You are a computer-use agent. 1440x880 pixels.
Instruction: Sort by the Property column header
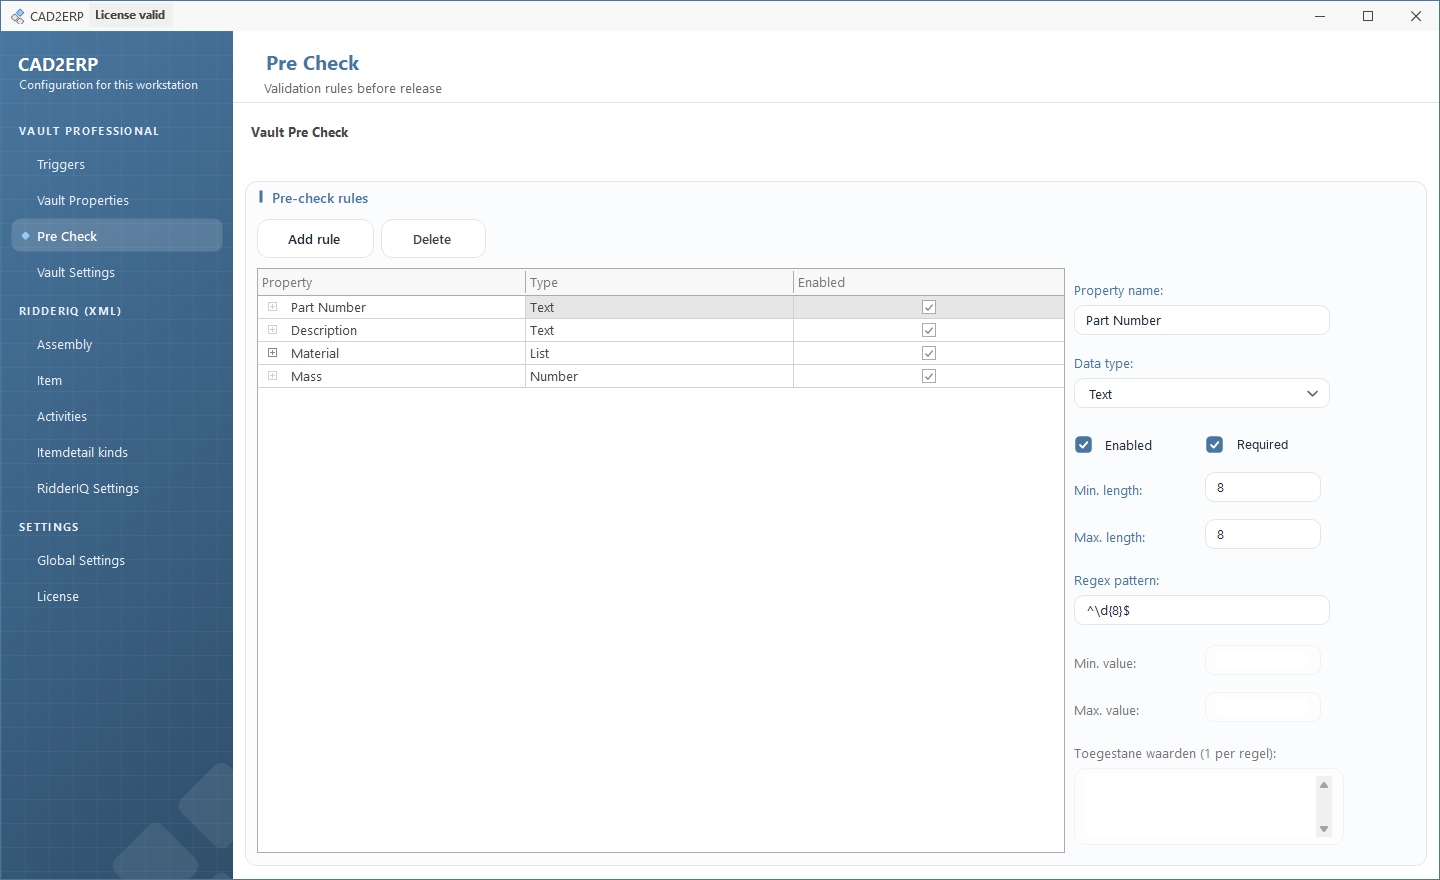(x=392, y=282)
